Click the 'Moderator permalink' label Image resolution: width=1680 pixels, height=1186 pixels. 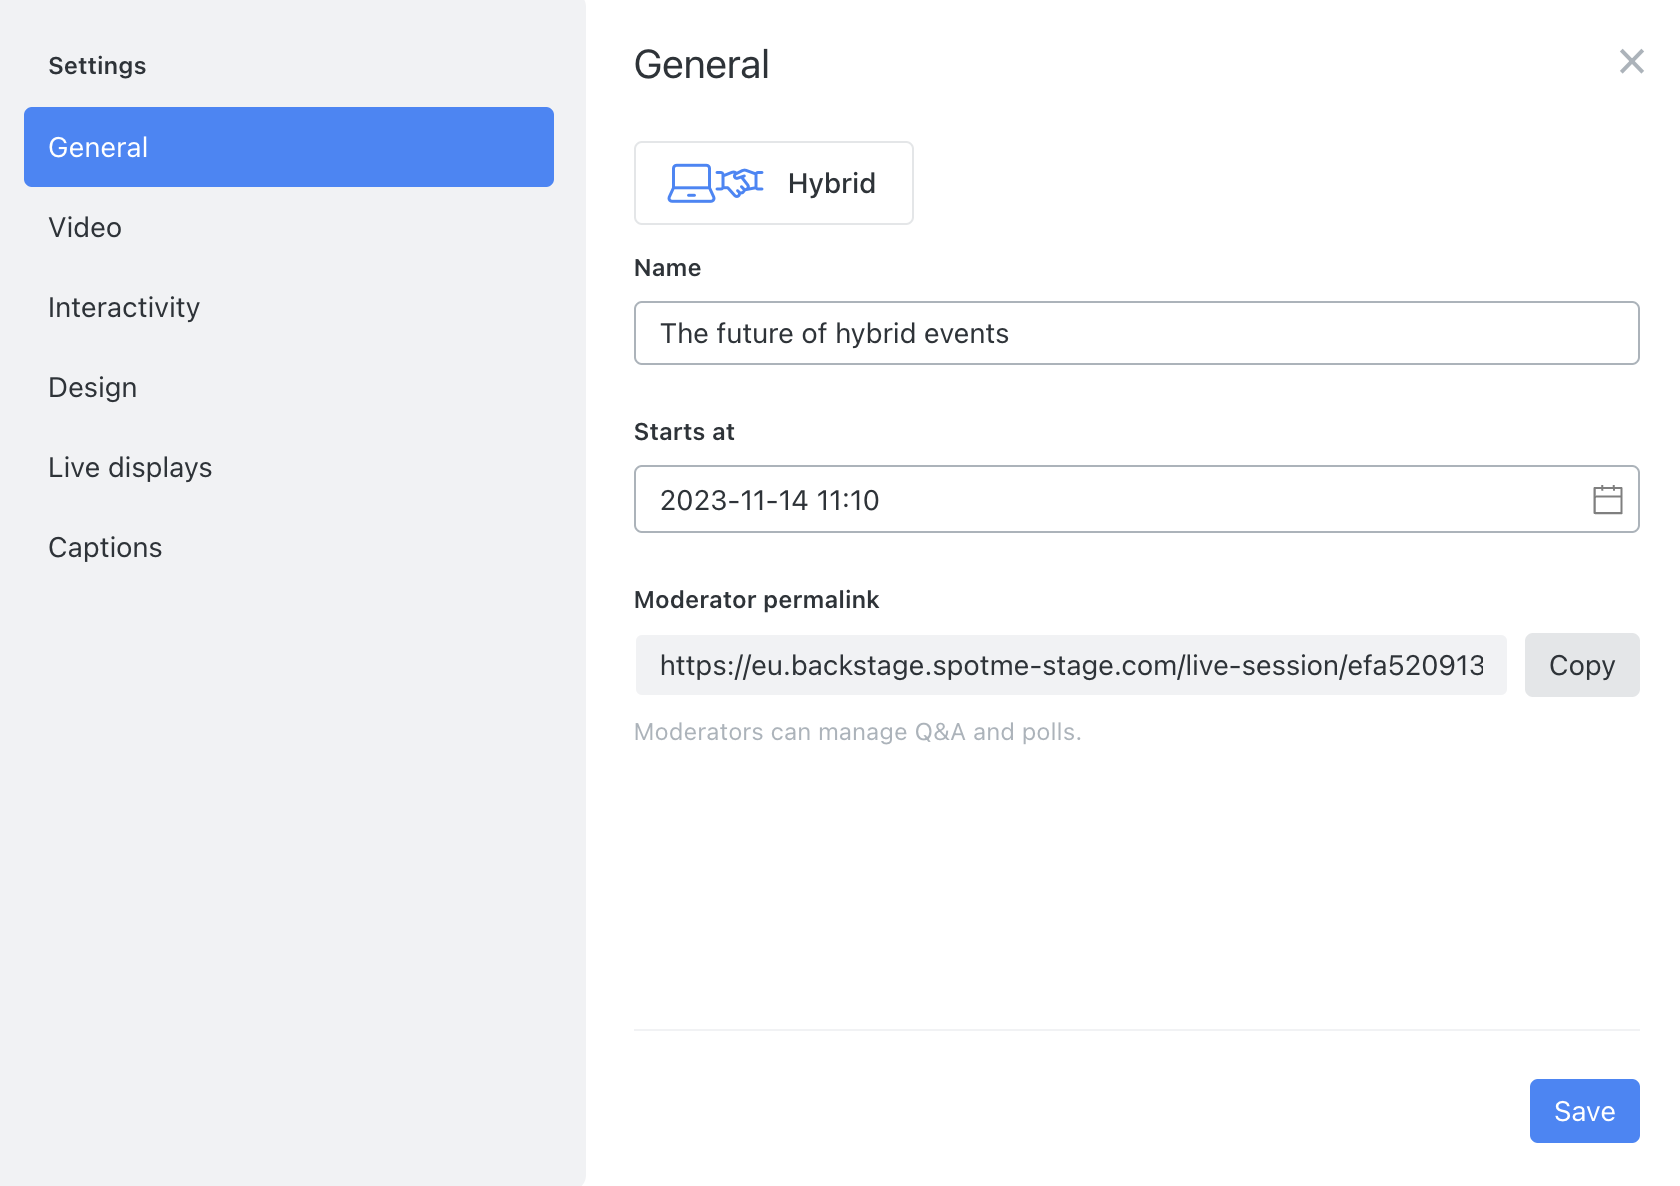pos(756,600)
